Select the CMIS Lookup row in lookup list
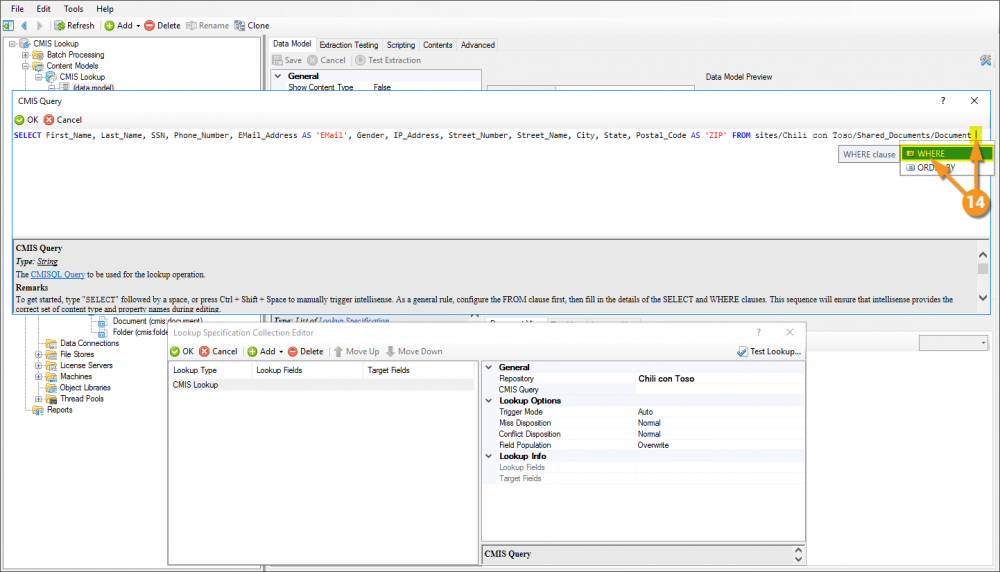The height and width of the screenshot is (572, 1000). click(x=322, y=385)
